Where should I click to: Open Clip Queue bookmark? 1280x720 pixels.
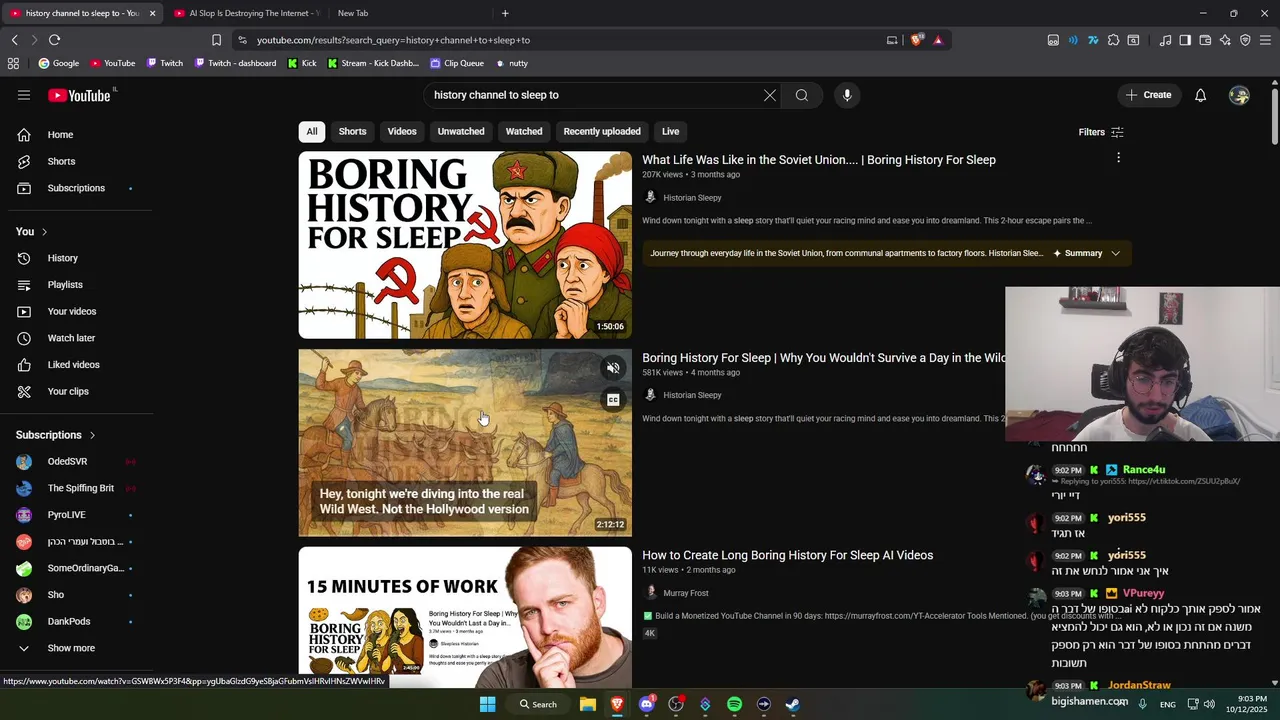(457, 63)
